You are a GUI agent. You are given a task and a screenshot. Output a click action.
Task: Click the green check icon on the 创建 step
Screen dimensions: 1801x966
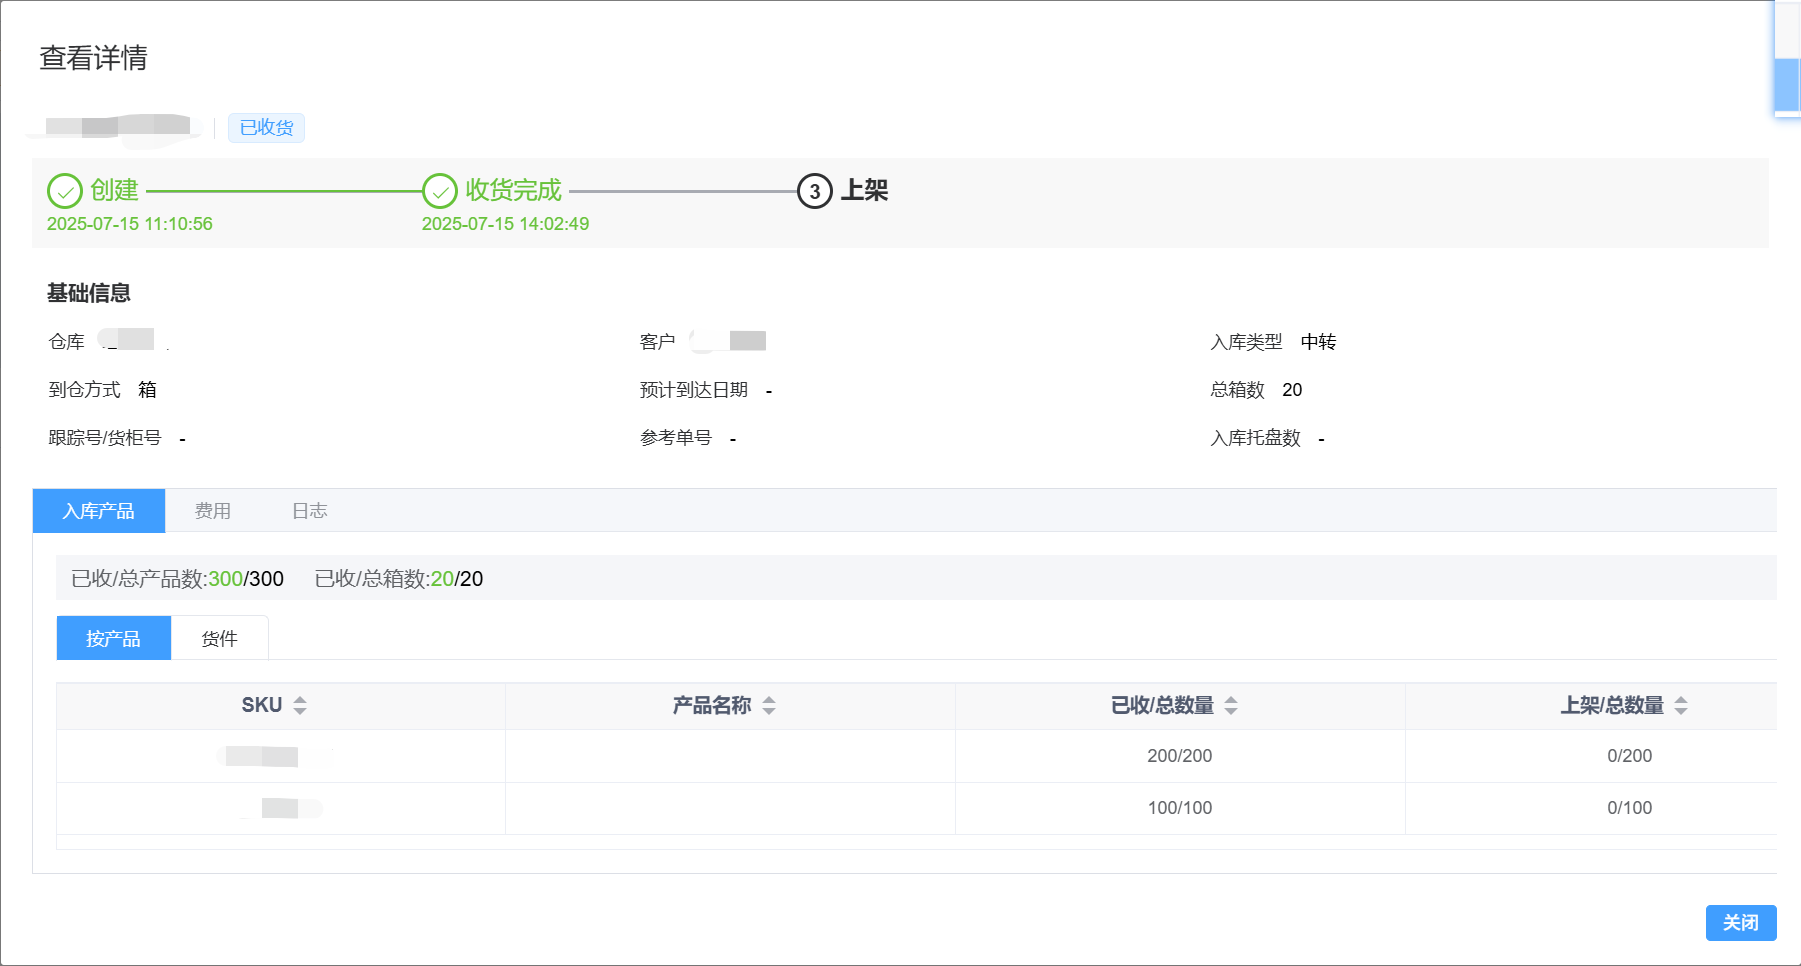(64, 190)
